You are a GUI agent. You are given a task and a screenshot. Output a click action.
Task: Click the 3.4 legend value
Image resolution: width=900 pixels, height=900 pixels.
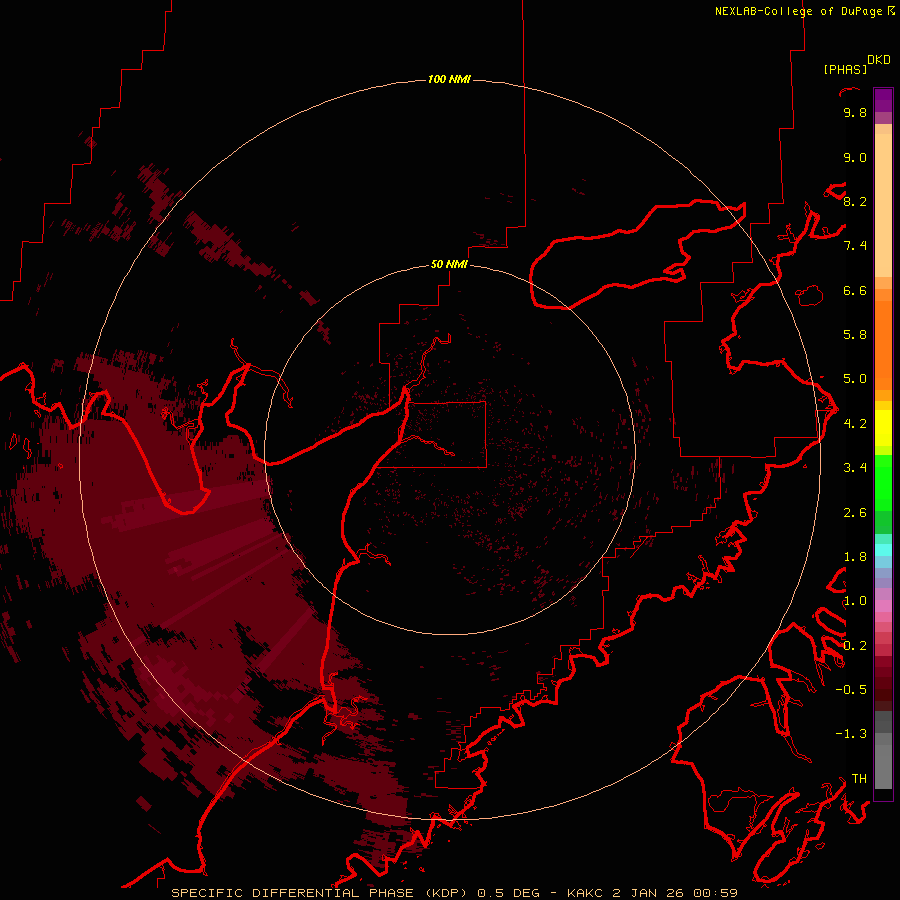coord(855,468)
